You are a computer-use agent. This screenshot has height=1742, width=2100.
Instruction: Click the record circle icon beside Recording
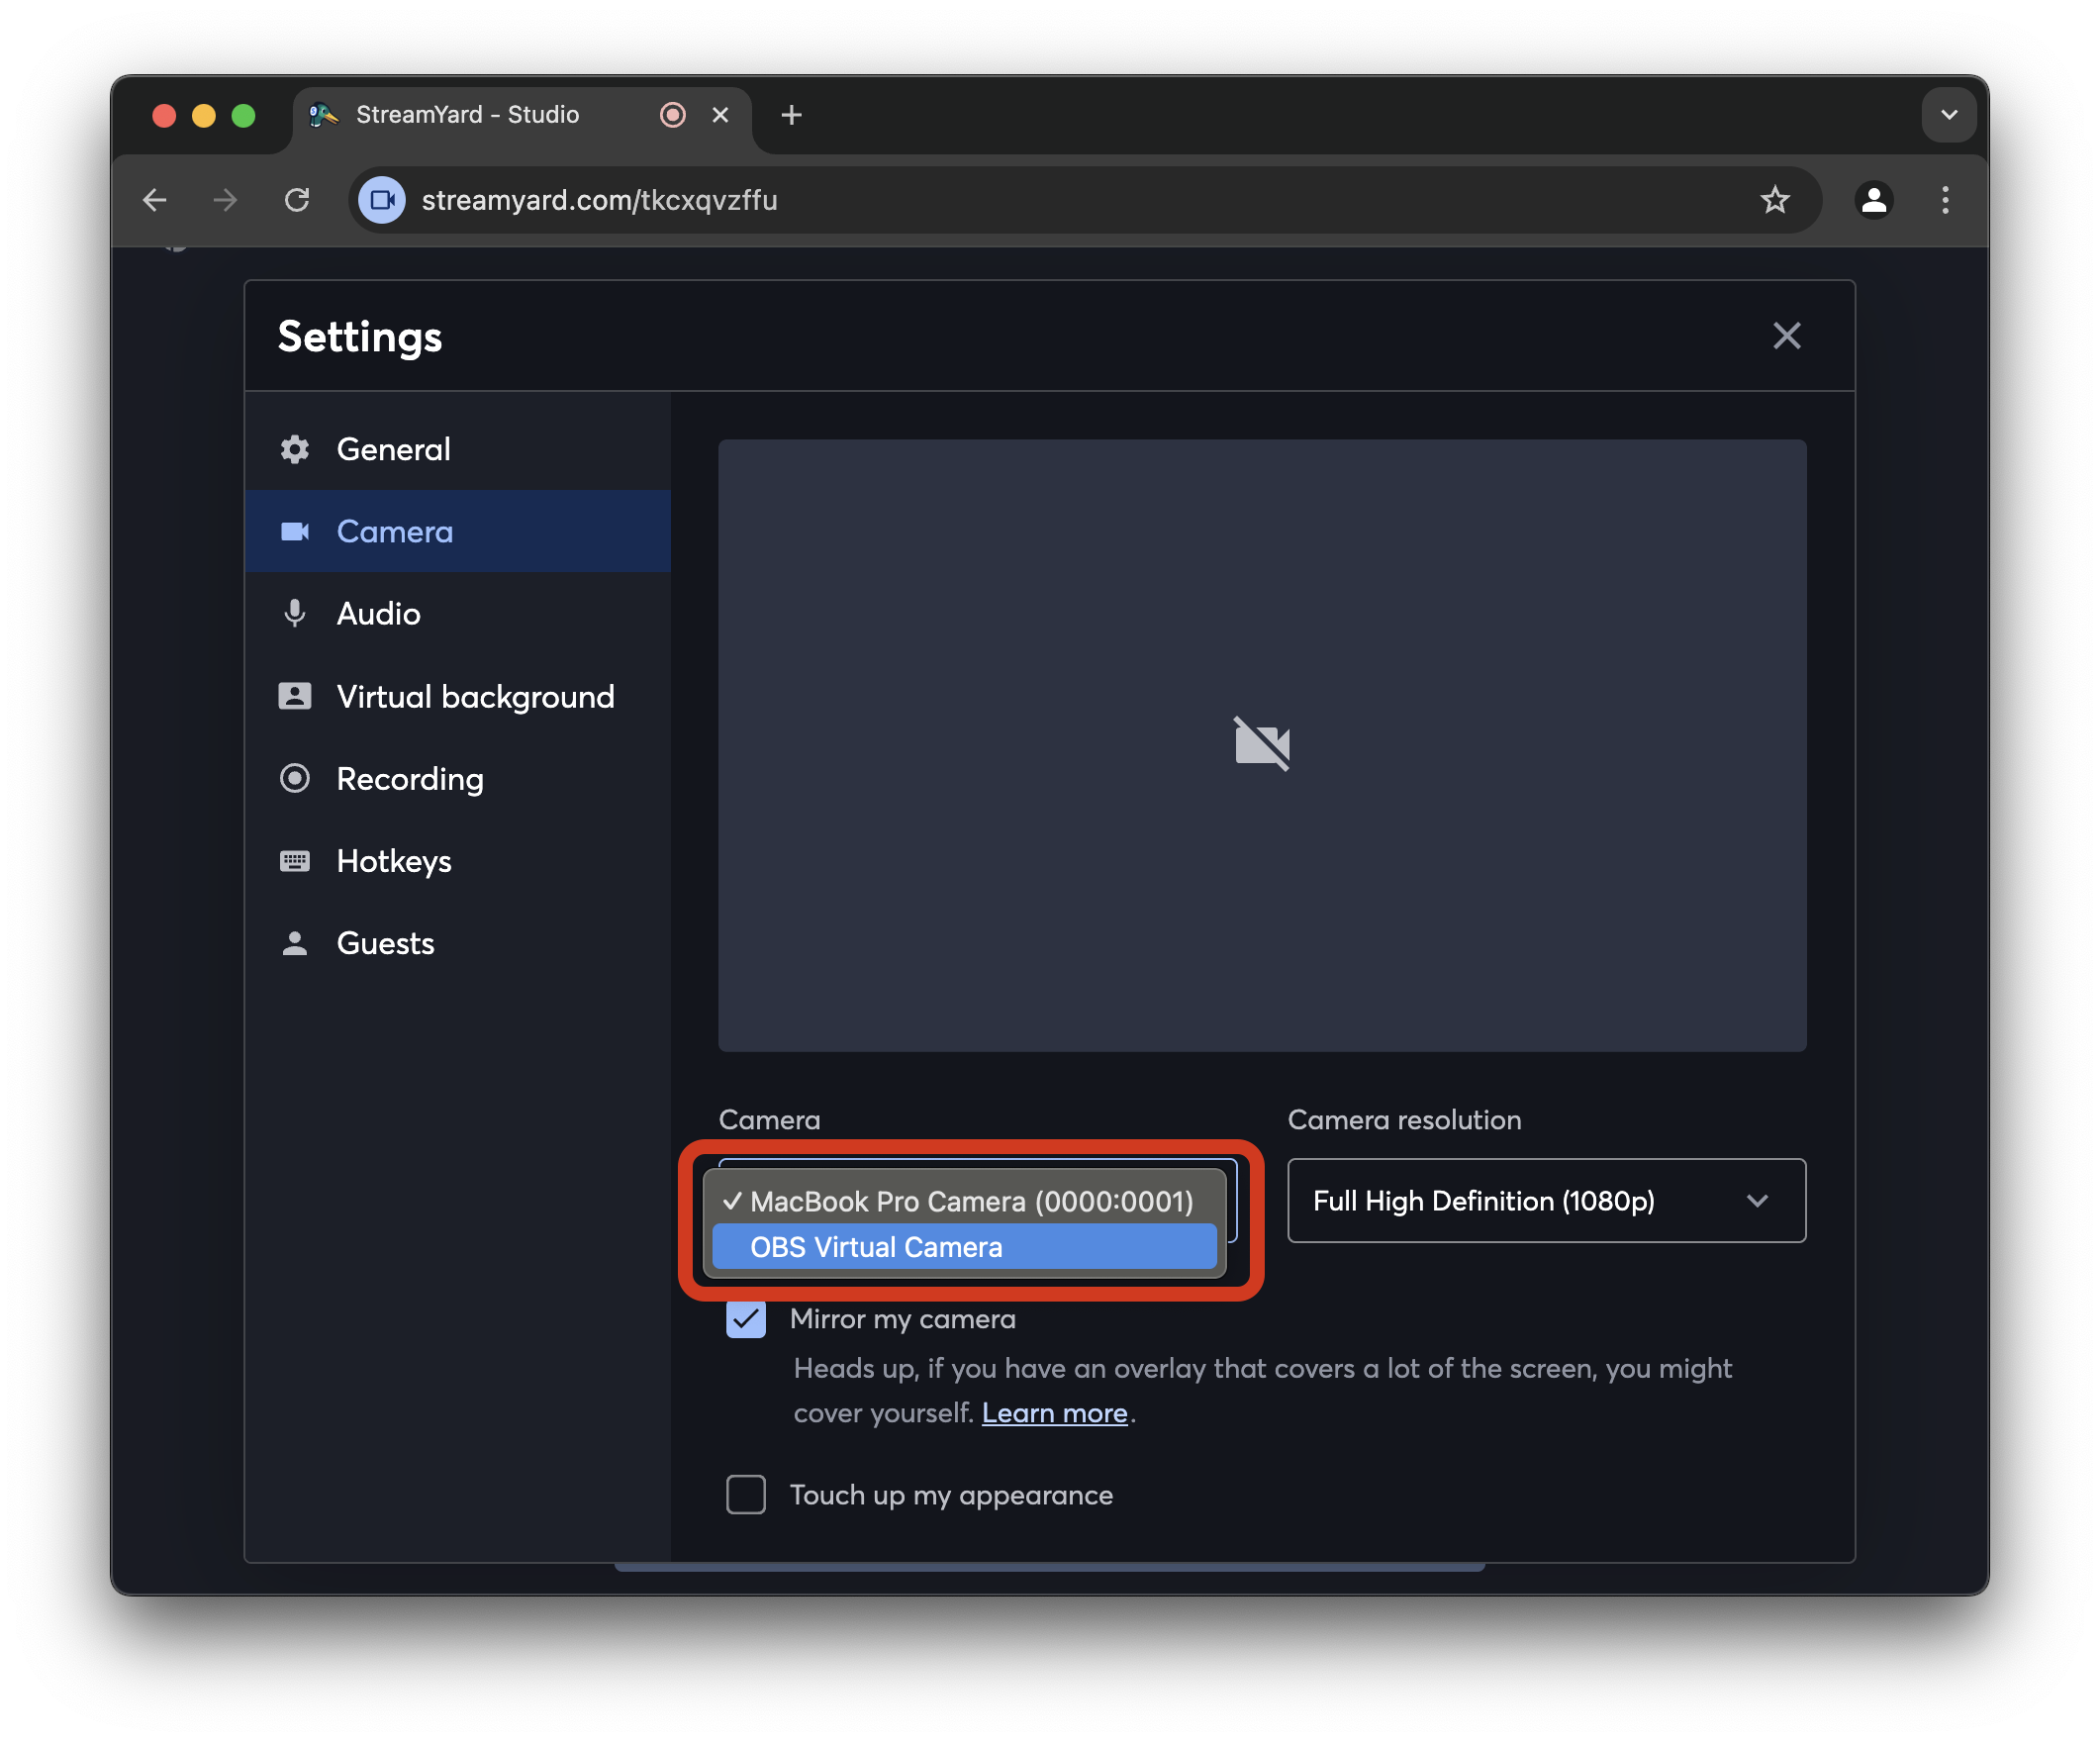click(294, 778)
